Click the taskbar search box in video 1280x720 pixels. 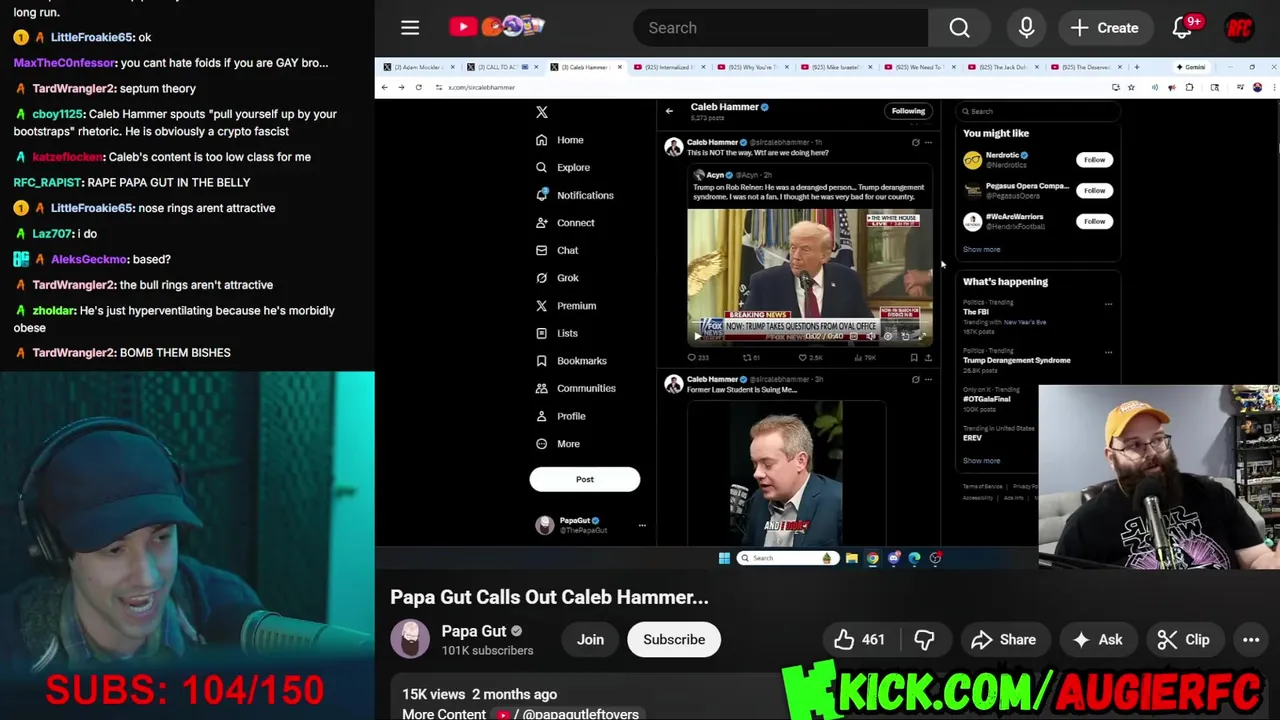click(x=787, y=558)
